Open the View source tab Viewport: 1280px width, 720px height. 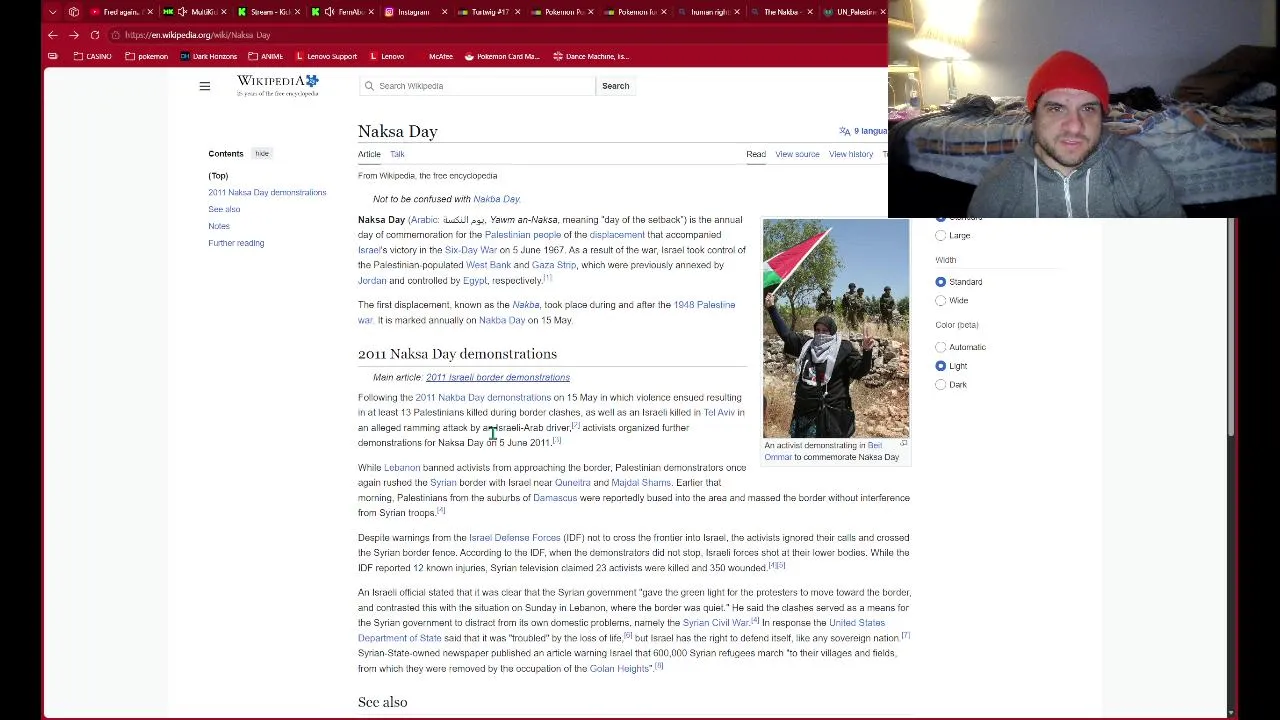coord(797,154)
